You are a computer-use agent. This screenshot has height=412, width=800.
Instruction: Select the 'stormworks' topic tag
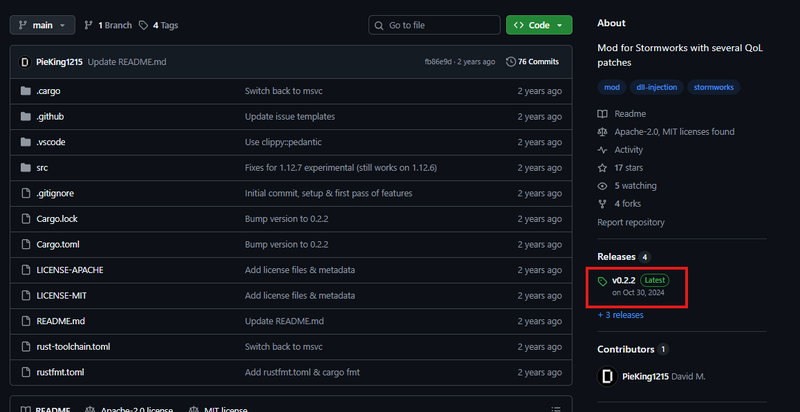click(714, 87)
